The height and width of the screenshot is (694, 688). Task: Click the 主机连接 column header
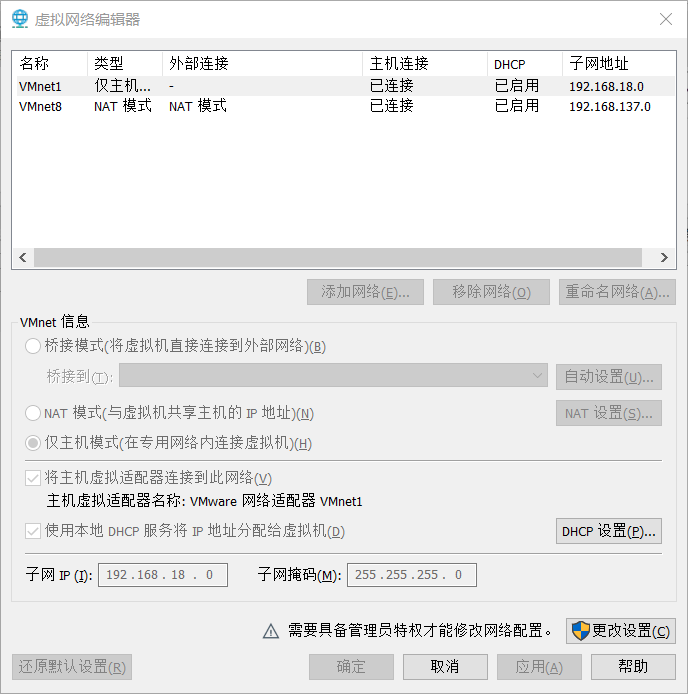(425, 64)
